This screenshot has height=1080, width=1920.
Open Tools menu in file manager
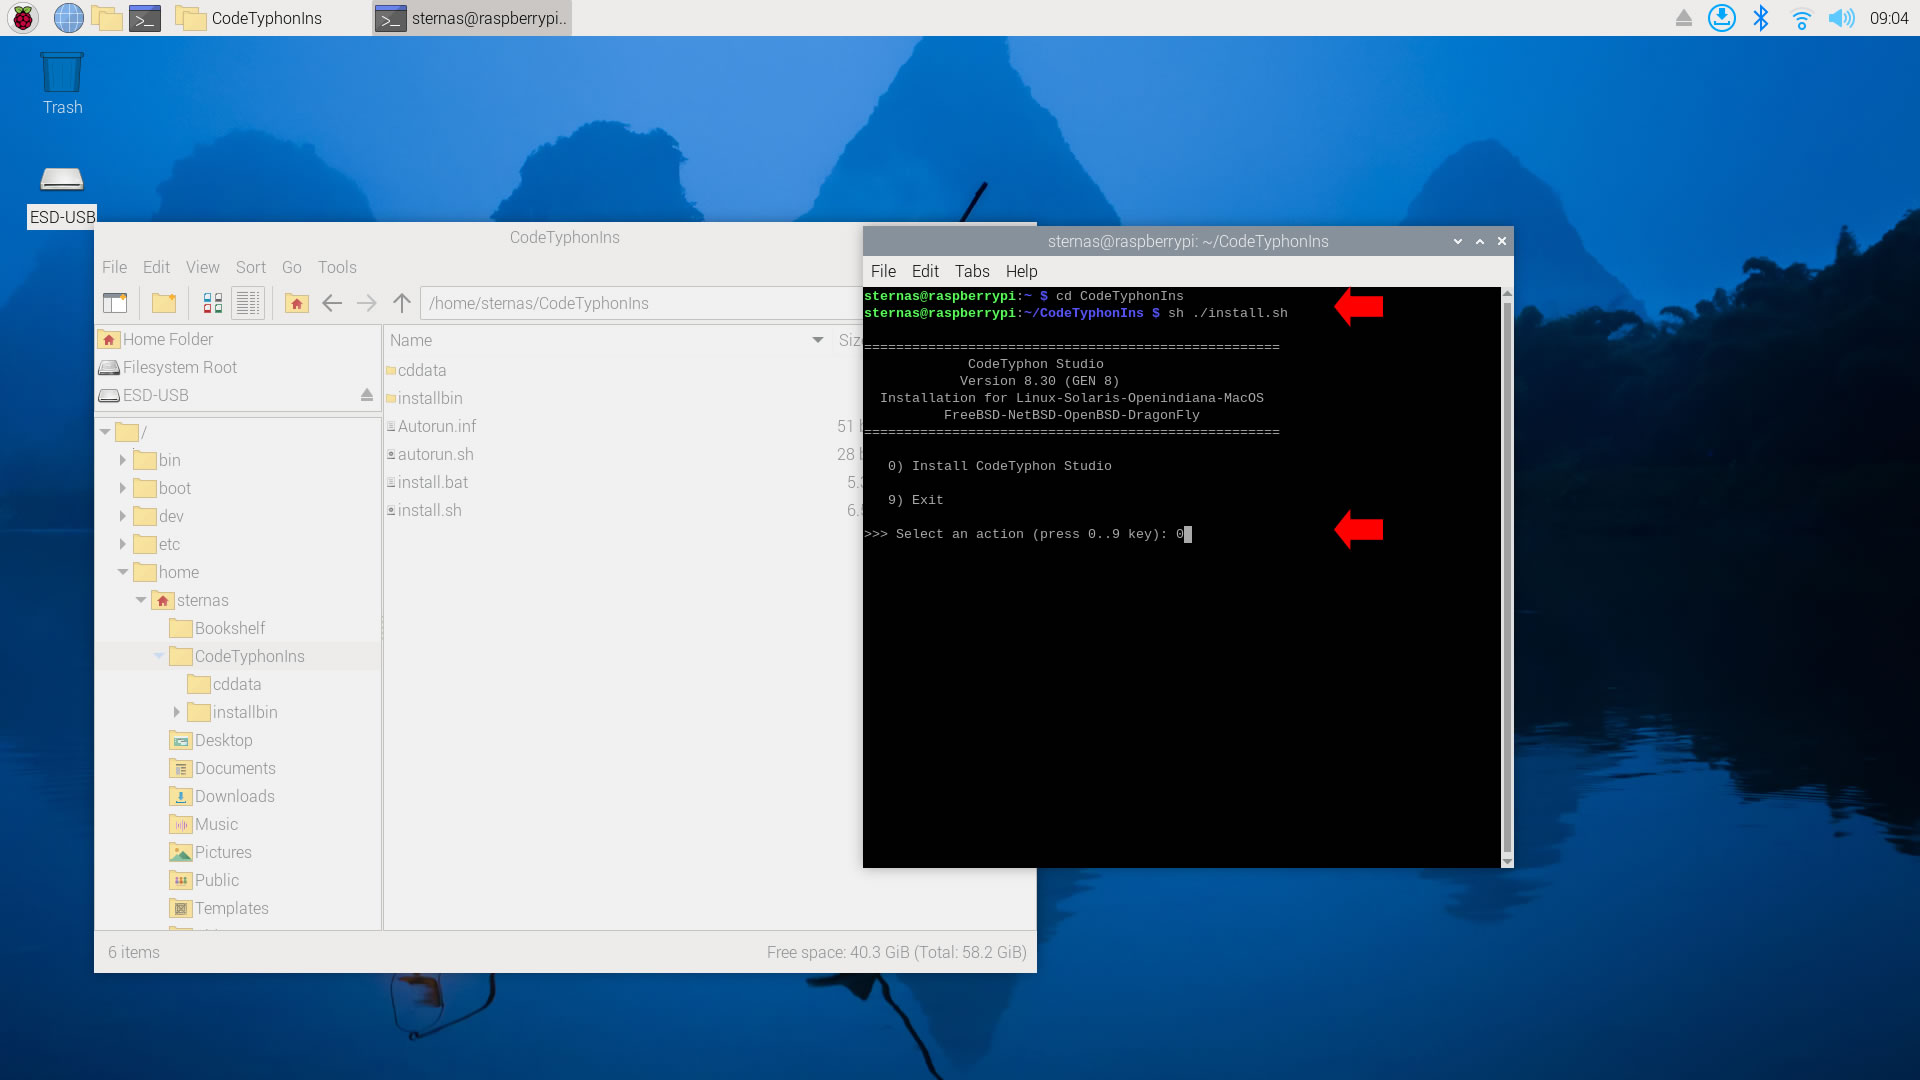[337, 267]
